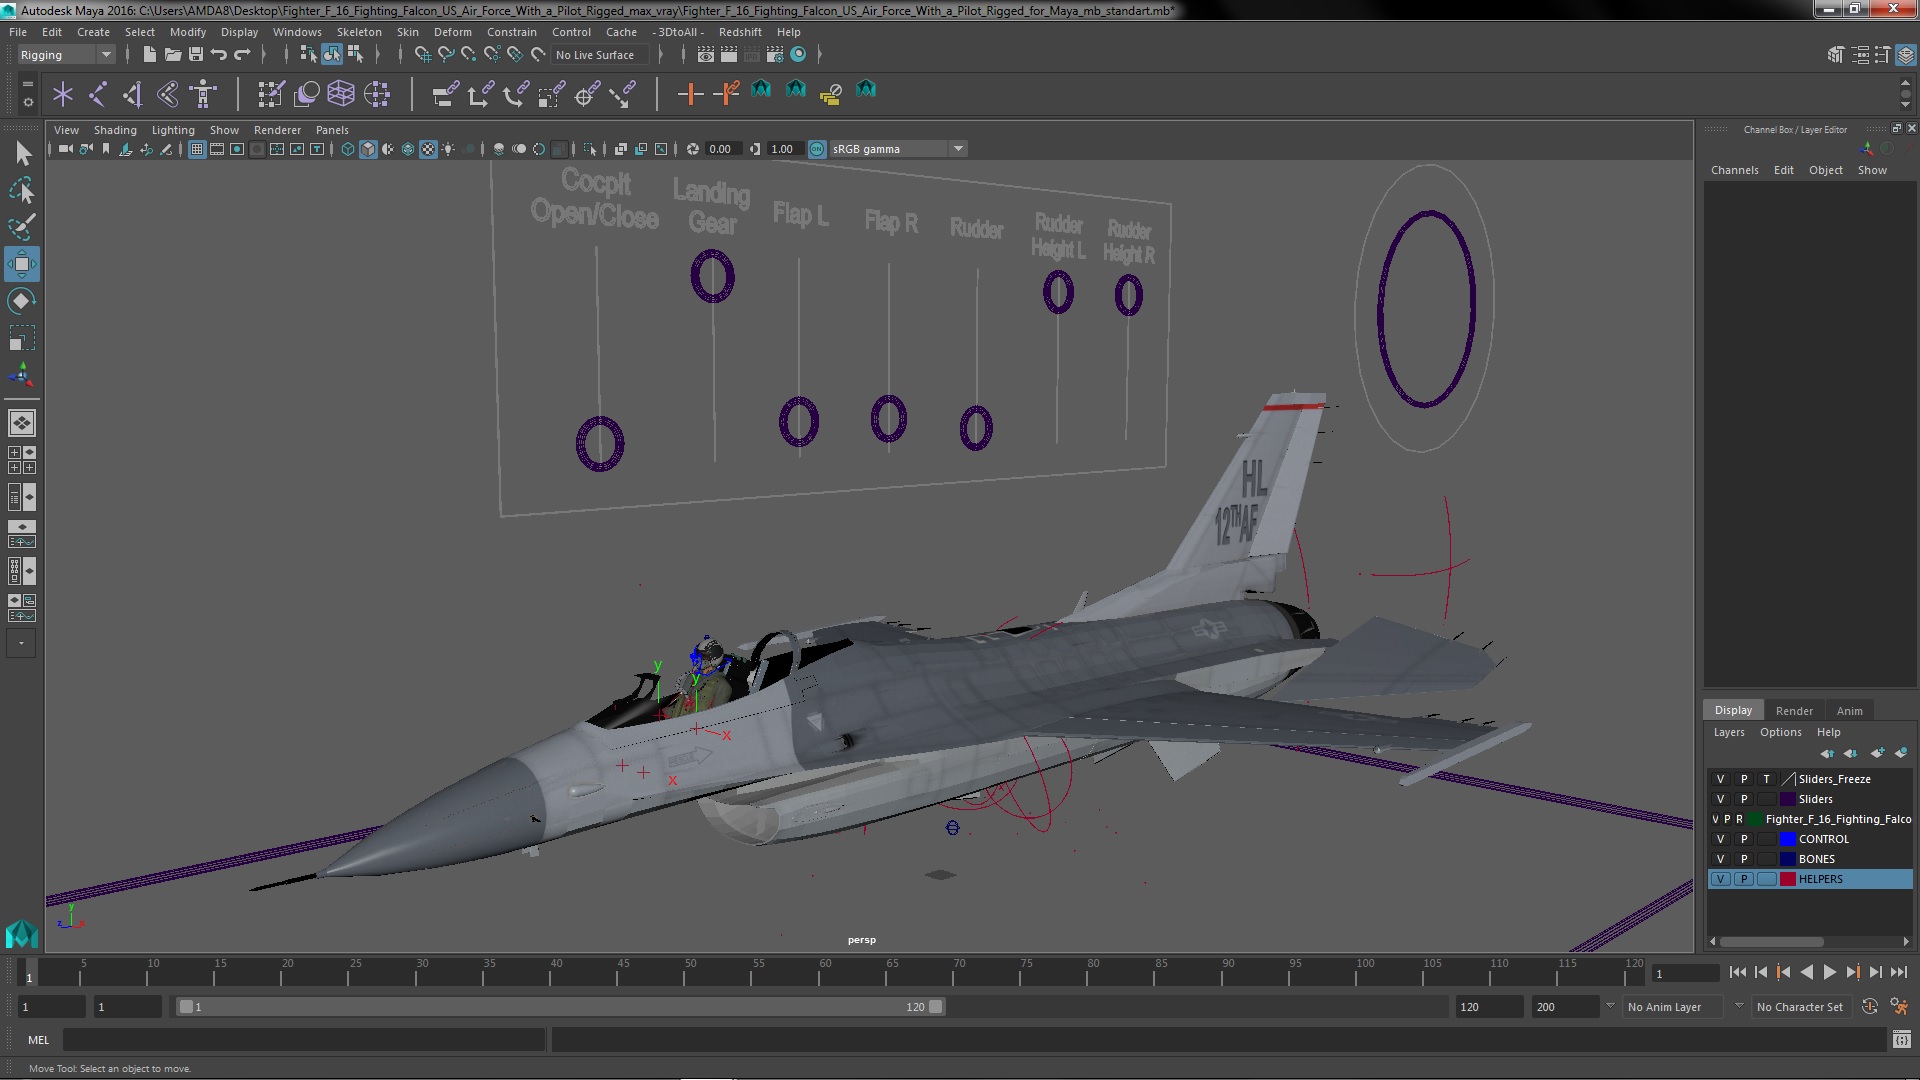Toggle visibility of HELPERS layer
This screenshot has width=1920, height=1080.
point(1720,879)
